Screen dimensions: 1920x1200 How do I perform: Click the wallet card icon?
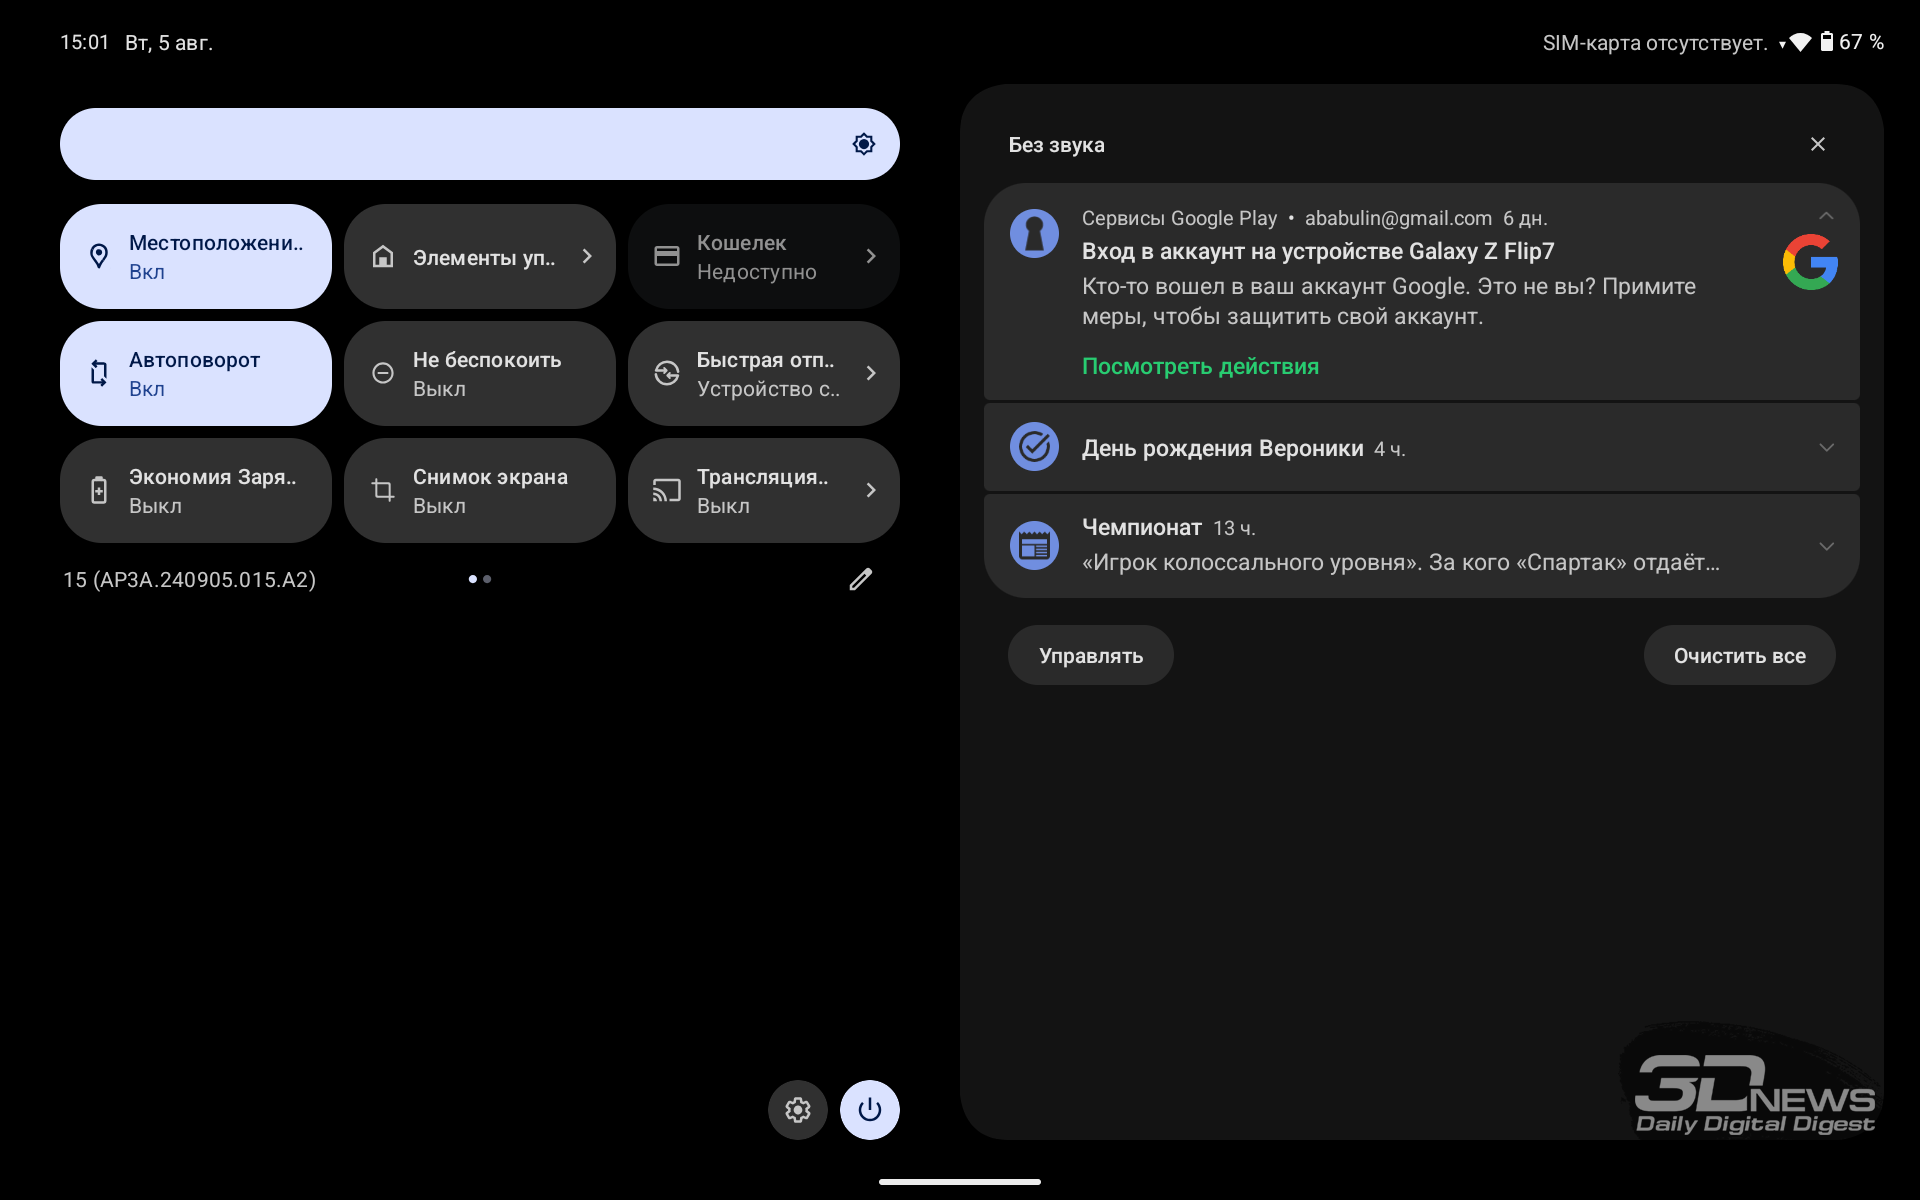tap(667, 257)
